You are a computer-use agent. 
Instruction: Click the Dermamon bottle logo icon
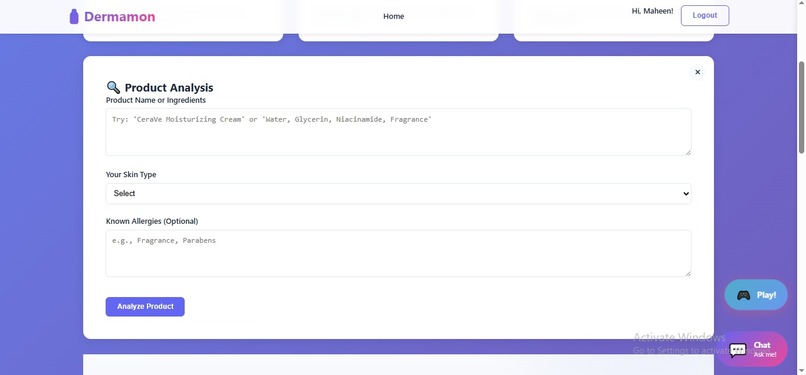pos(74,16)
